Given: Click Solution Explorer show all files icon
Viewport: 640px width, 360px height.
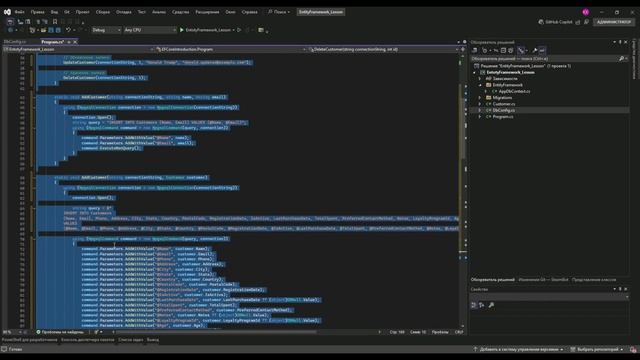Looking at the screenshot, I should click(511, 50).
